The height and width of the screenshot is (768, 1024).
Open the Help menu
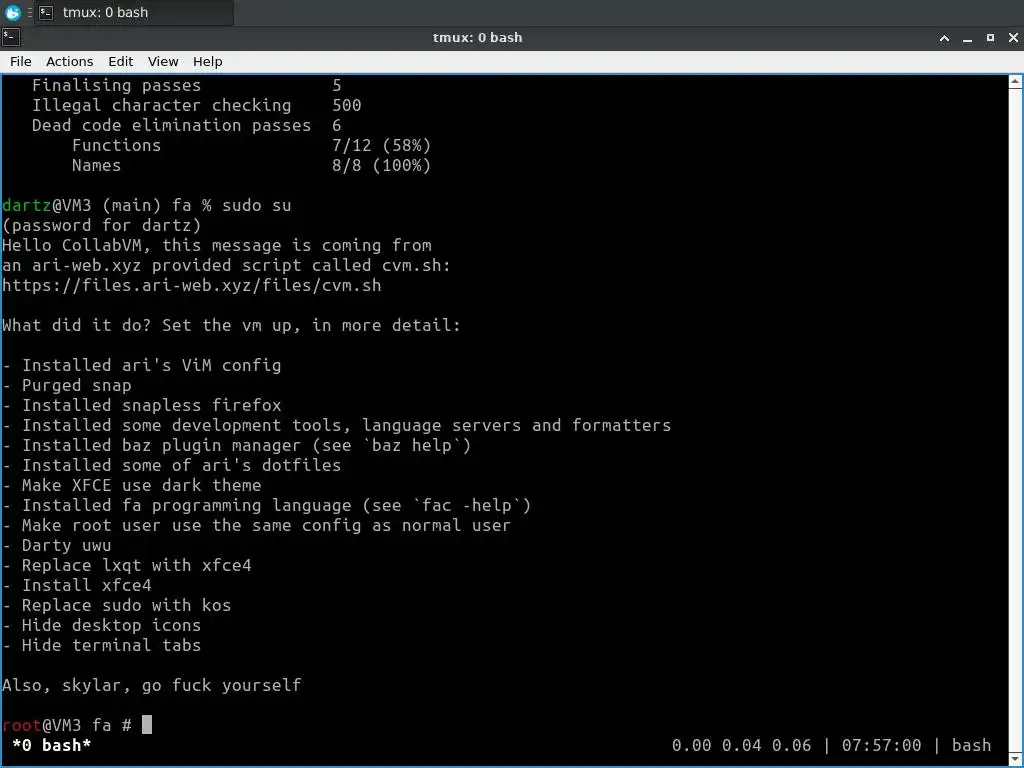coord(208,61)
